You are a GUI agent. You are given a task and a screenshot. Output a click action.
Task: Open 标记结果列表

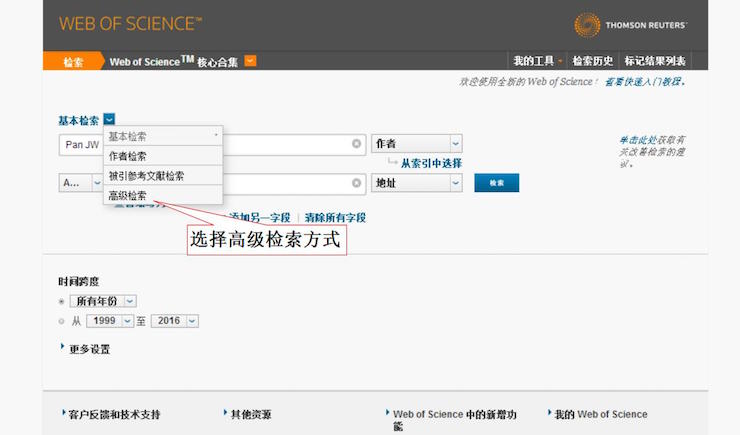pyautogui.click(x=655, y=61)
